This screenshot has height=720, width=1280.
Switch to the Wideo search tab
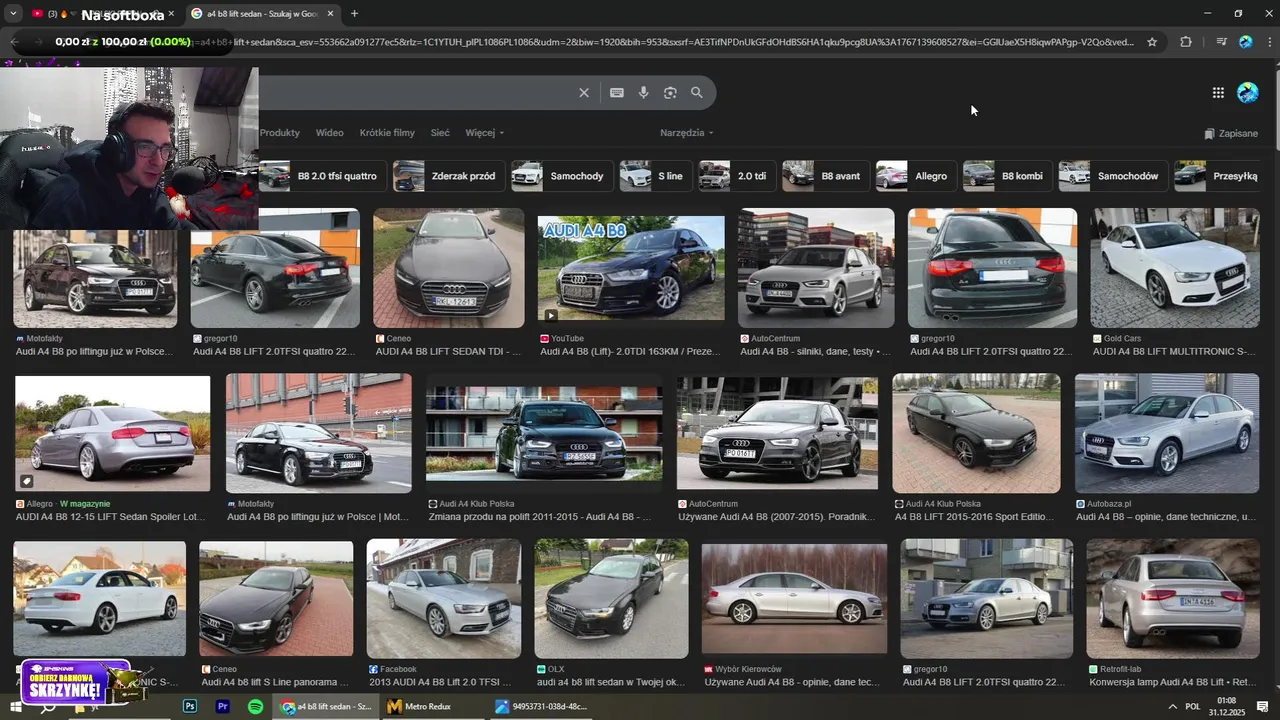(330, 133)
